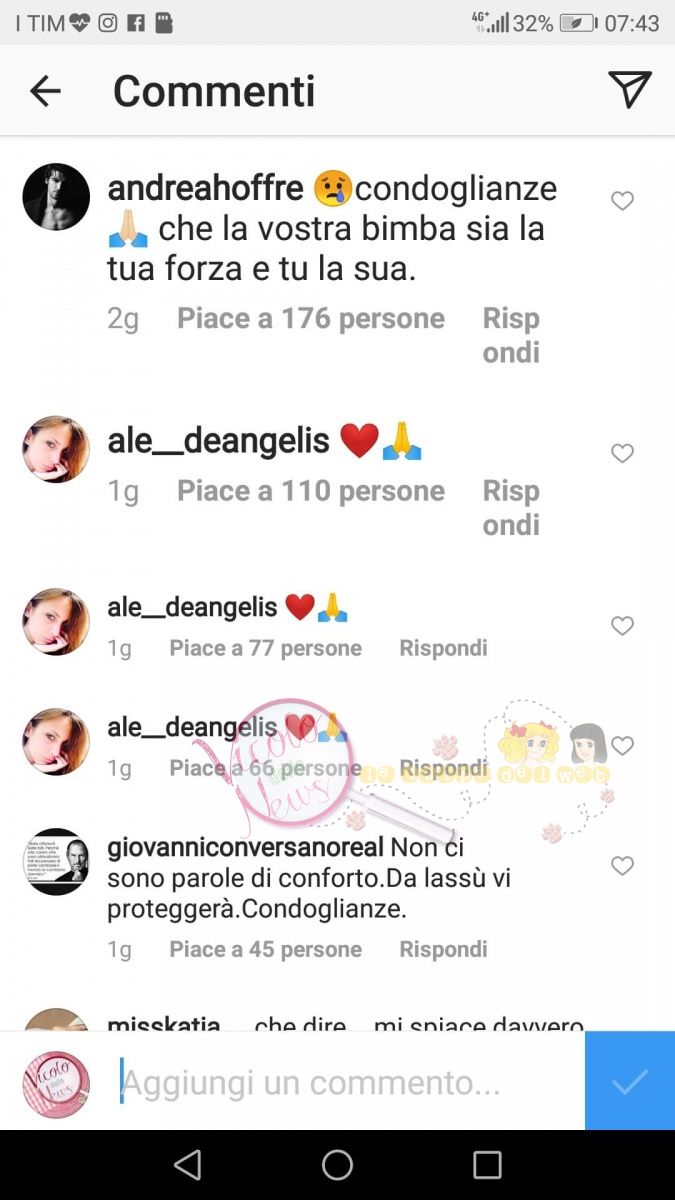The width and height of the screenshot is (675, 1200).
Task: Reply to giovanniconversanoreal's comment
Action: pyautogui.click(x=443, y=949)
